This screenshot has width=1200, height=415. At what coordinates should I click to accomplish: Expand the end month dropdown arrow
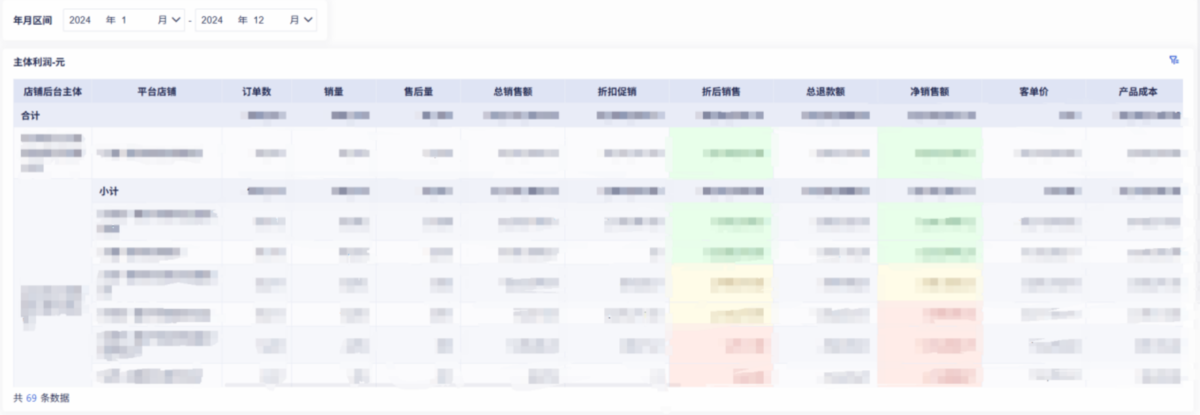pos(308,20)
